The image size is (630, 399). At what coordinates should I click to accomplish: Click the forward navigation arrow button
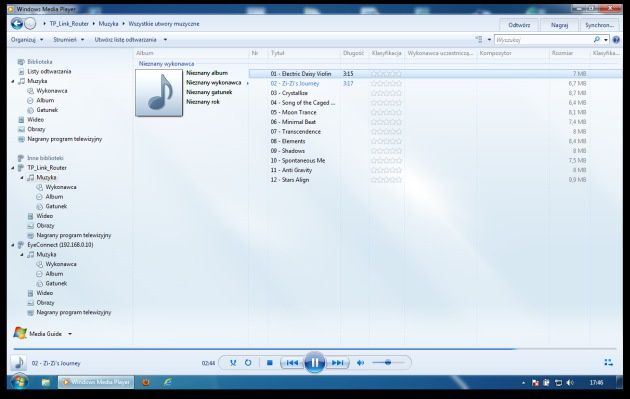coord(31,24)
